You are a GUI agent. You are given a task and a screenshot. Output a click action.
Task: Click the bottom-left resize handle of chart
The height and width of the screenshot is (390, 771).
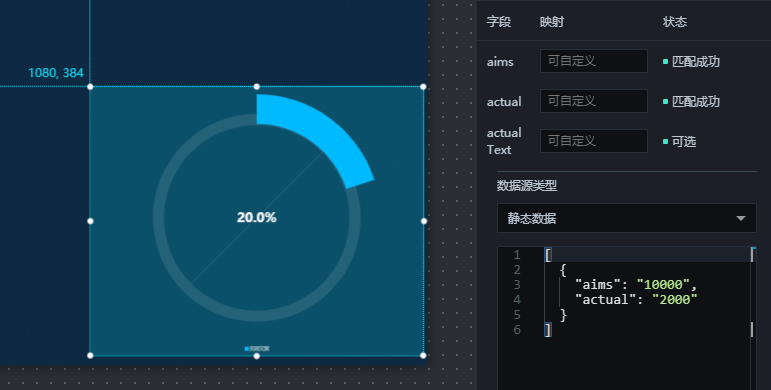coord(90,355)
